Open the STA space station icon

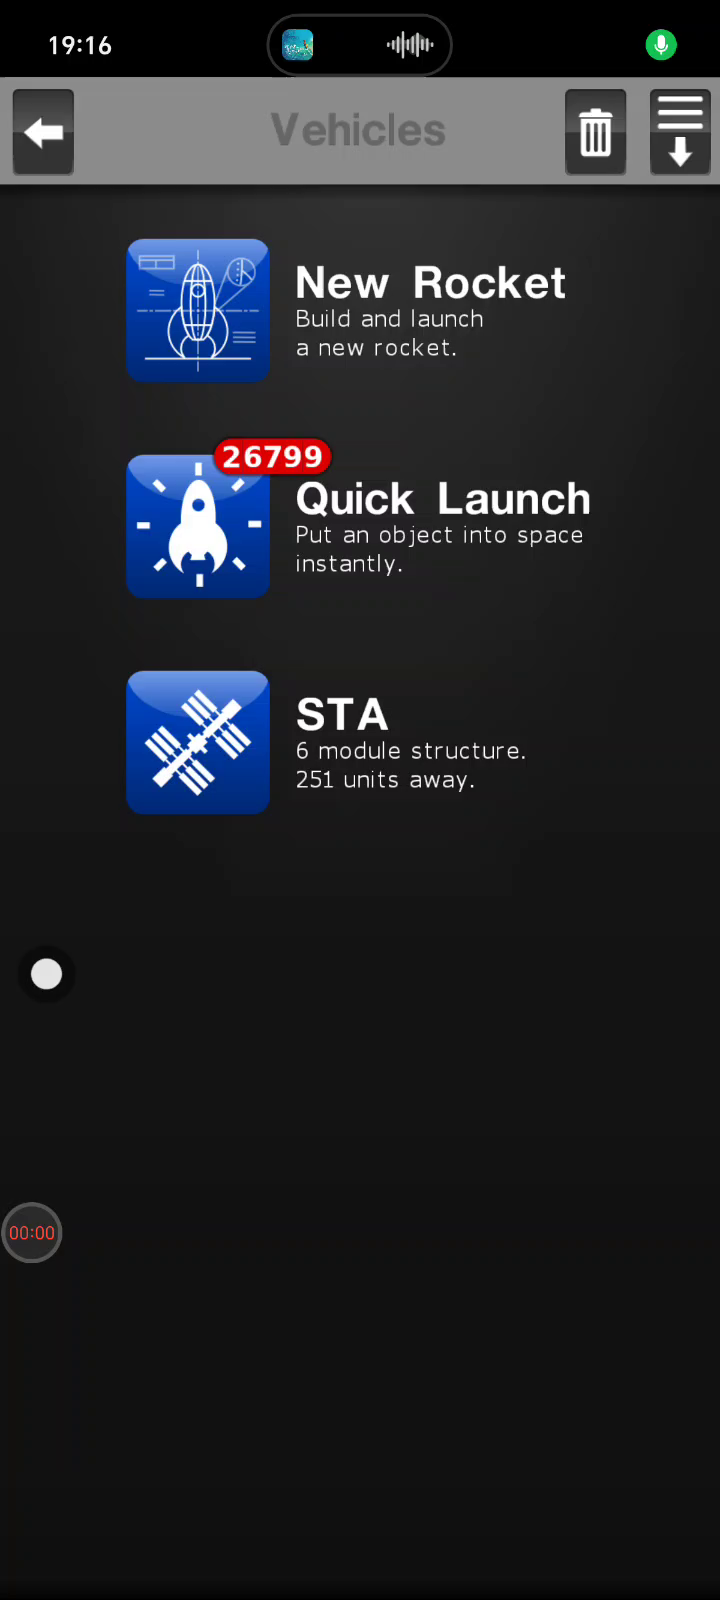pyautogui.click(x=198, y=742)
